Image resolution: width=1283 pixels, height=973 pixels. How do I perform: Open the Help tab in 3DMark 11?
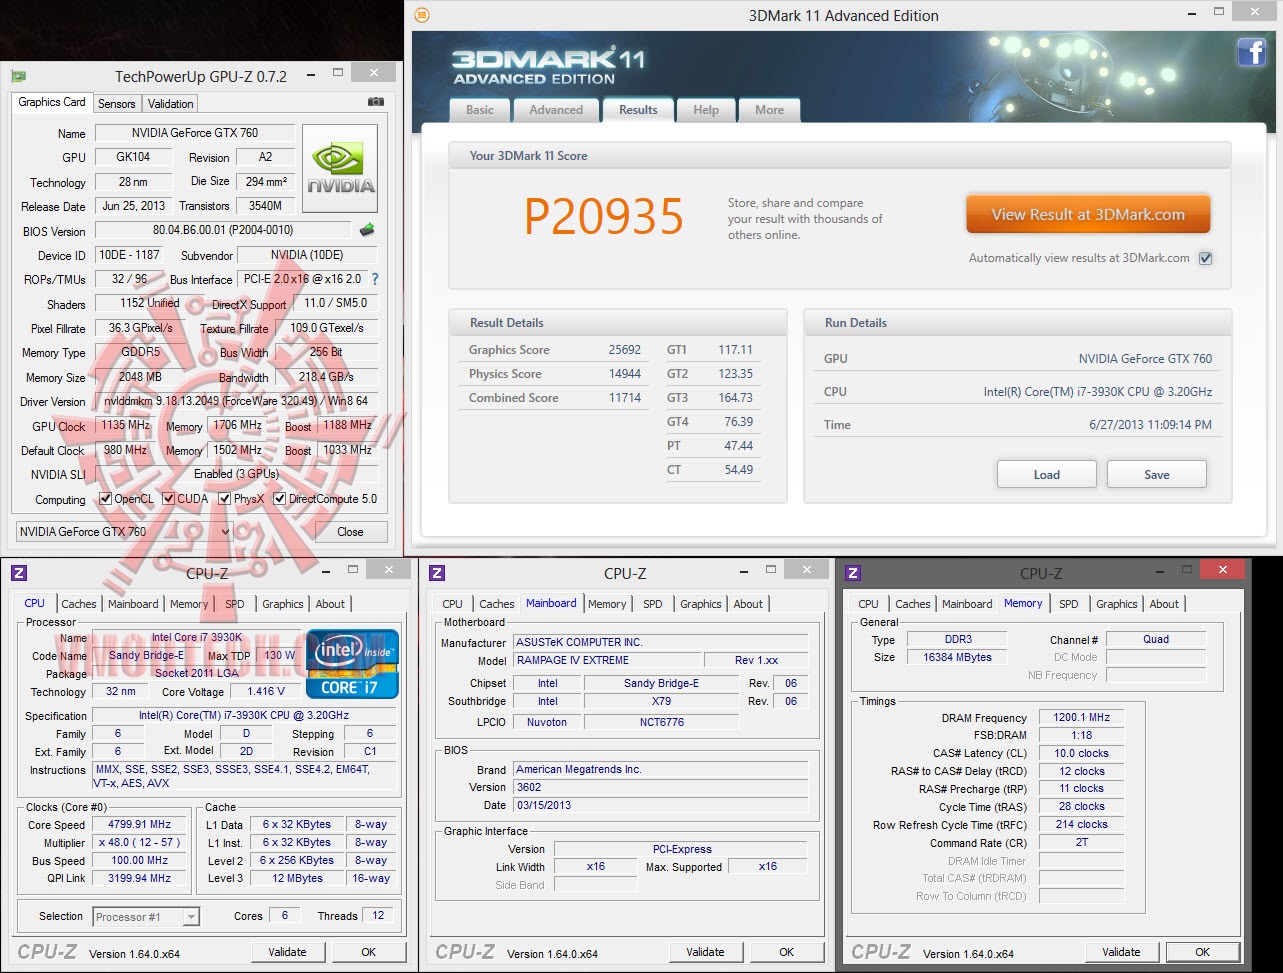[706, 110]
